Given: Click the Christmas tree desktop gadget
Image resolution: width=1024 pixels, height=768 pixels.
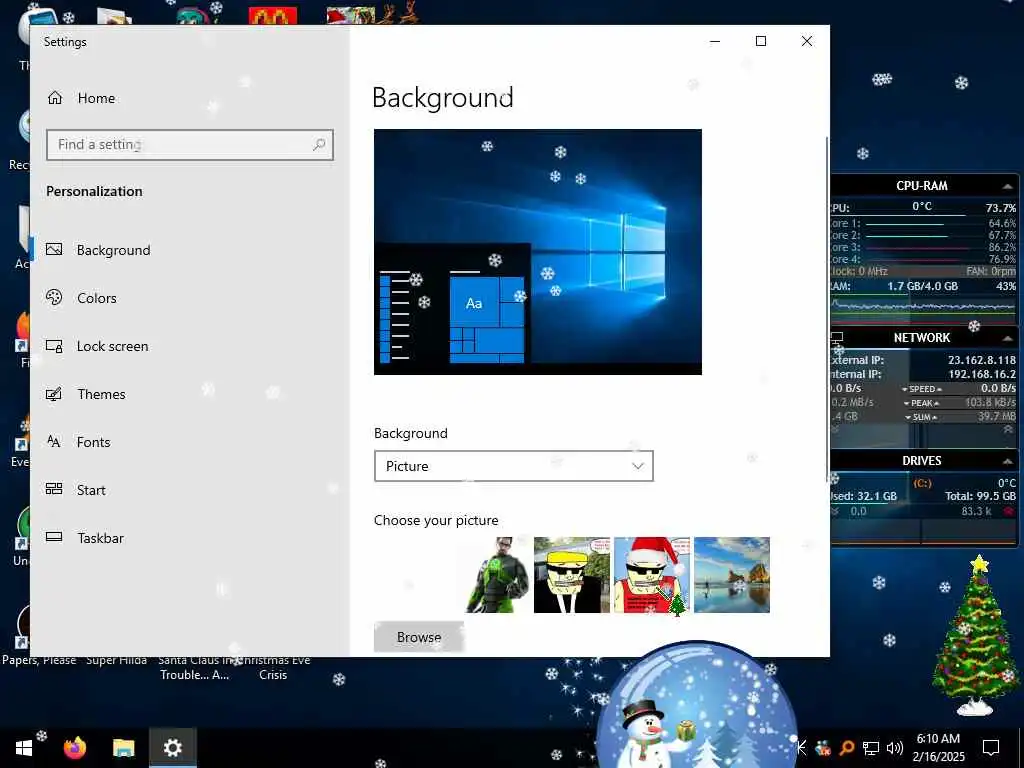Looking at the screenshot, I should pyautogui.click(x=976, y=635).
